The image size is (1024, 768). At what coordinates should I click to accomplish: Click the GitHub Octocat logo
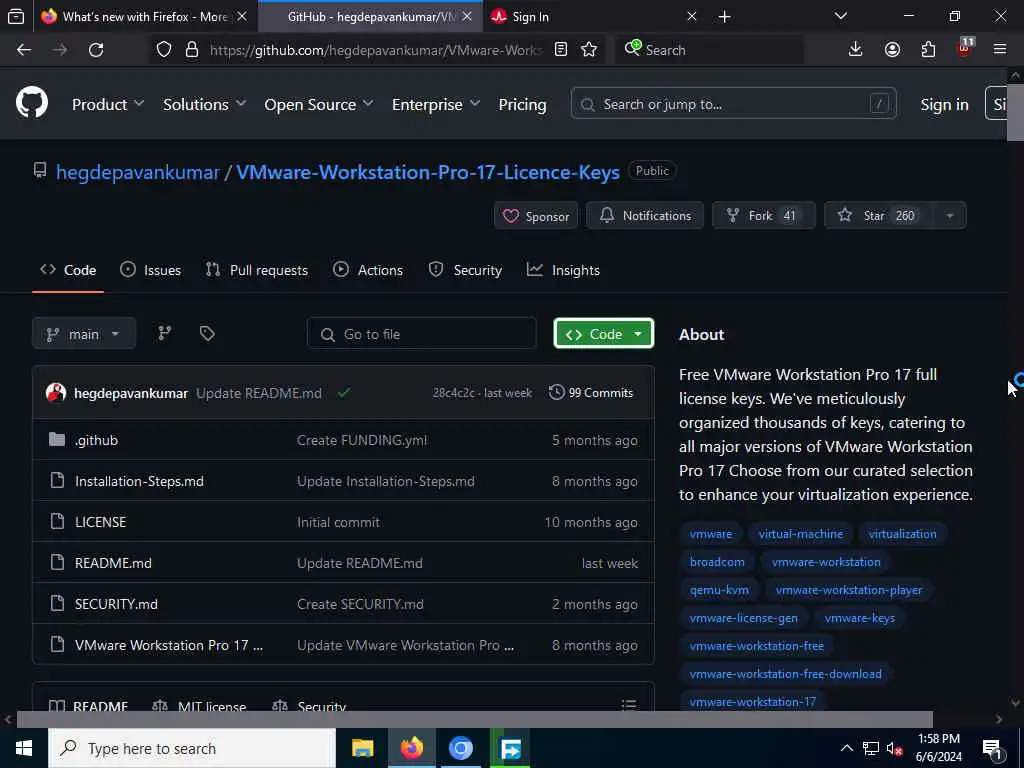coord(32,103)
